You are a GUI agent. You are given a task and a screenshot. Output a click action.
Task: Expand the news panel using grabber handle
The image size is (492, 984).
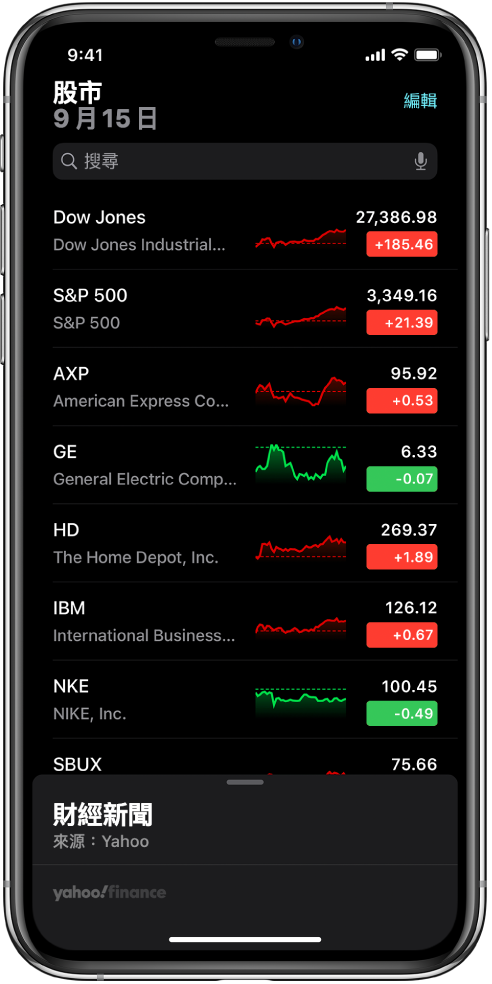[245, 783]
